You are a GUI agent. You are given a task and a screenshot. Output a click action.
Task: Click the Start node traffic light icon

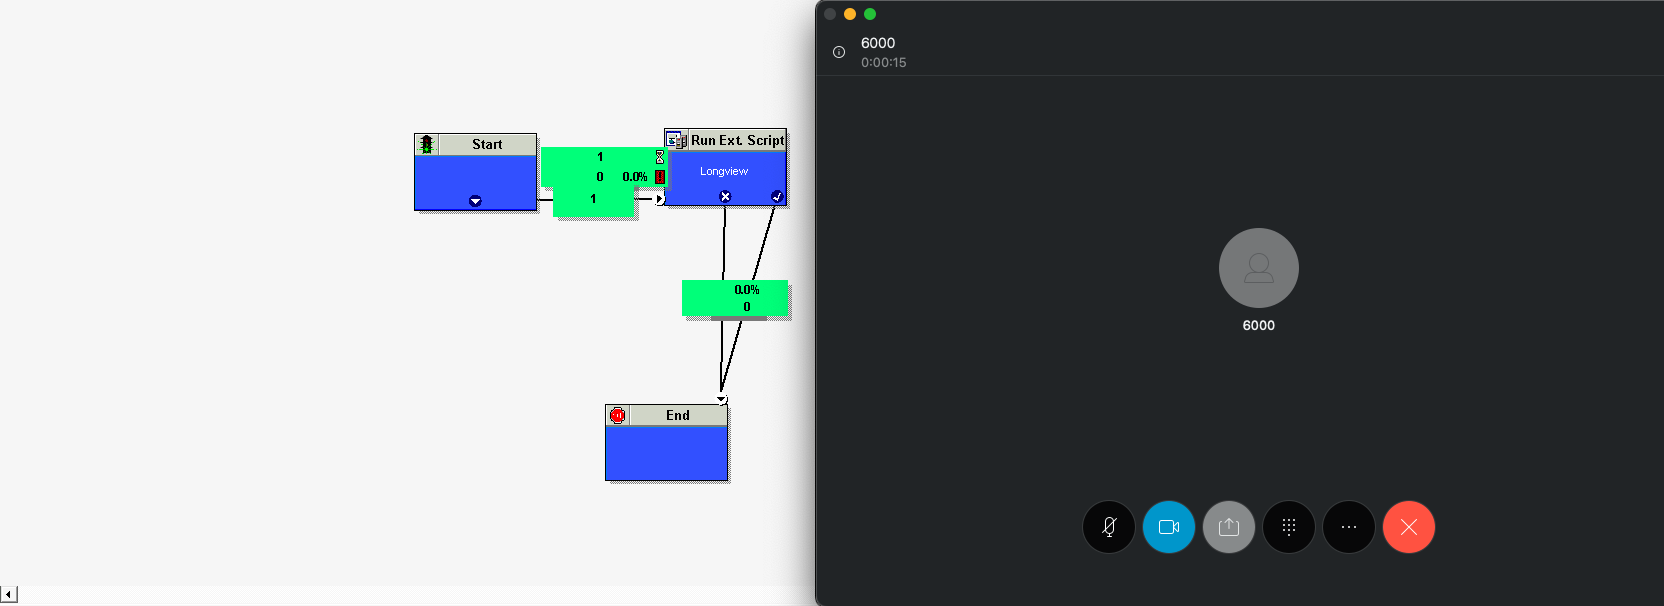click(427, 144)
